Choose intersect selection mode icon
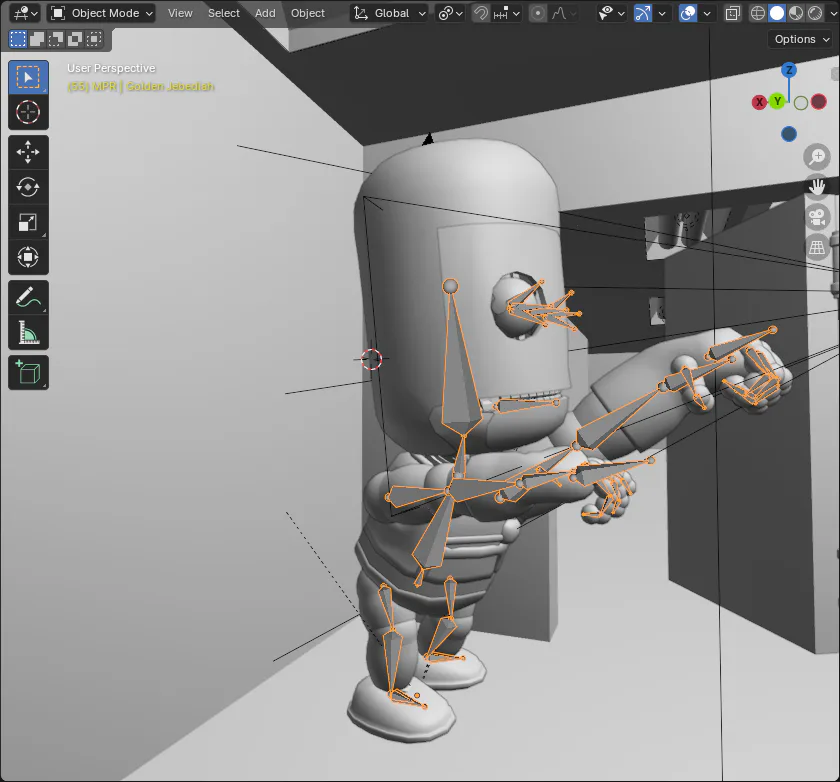This screenshot has width=840, height=782. [94, 39]
